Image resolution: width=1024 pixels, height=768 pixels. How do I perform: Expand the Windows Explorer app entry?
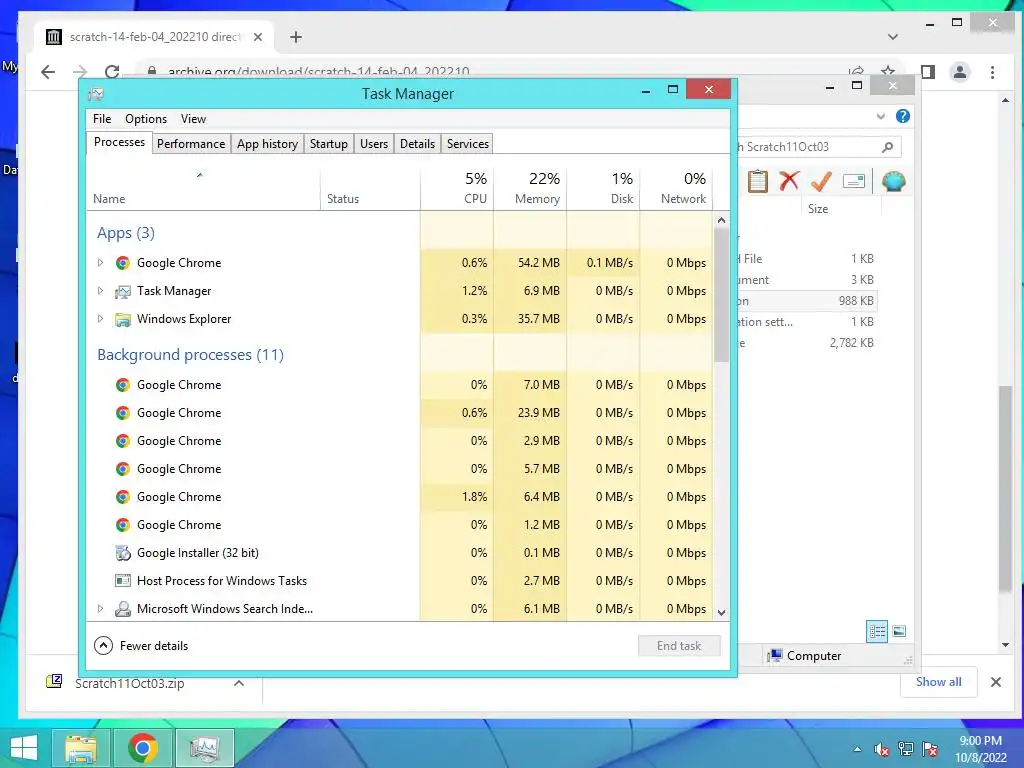[x=100, y=319]
